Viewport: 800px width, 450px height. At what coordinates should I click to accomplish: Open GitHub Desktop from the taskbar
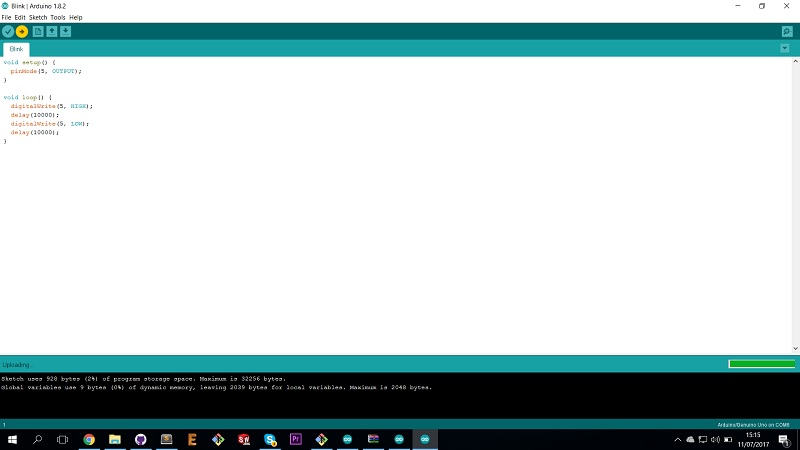pos(141,439)
